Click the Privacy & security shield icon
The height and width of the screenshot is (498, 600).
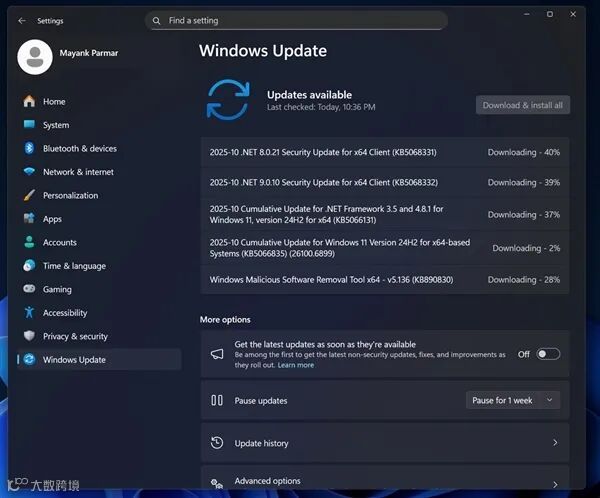coord(29,336)
